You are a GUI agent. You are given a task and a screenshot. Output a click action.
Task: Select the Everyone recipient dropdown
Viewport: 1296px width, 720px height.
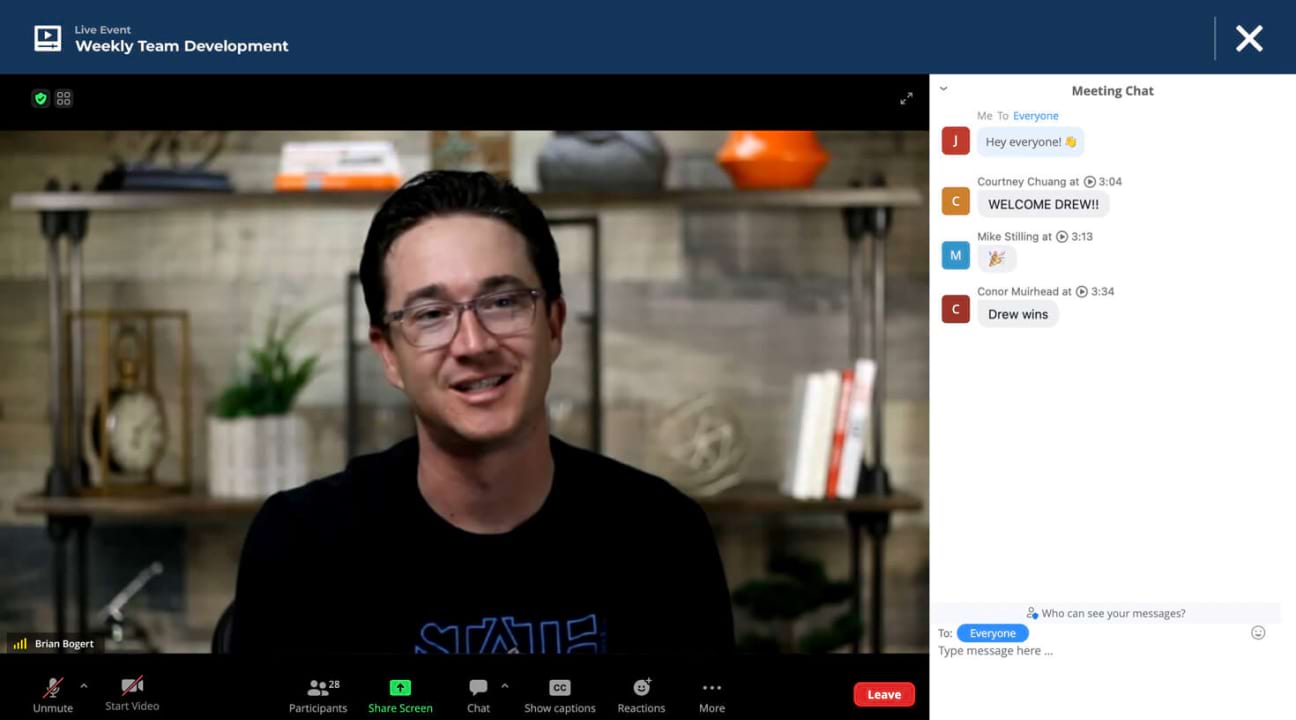point(992,633)
